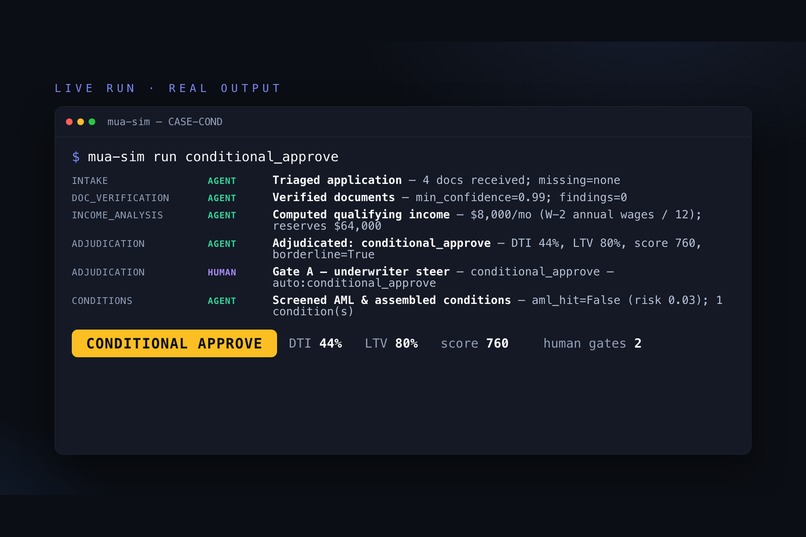Click the purple HUMAN tag
The image size is (806, 537).
pos(222,272)
